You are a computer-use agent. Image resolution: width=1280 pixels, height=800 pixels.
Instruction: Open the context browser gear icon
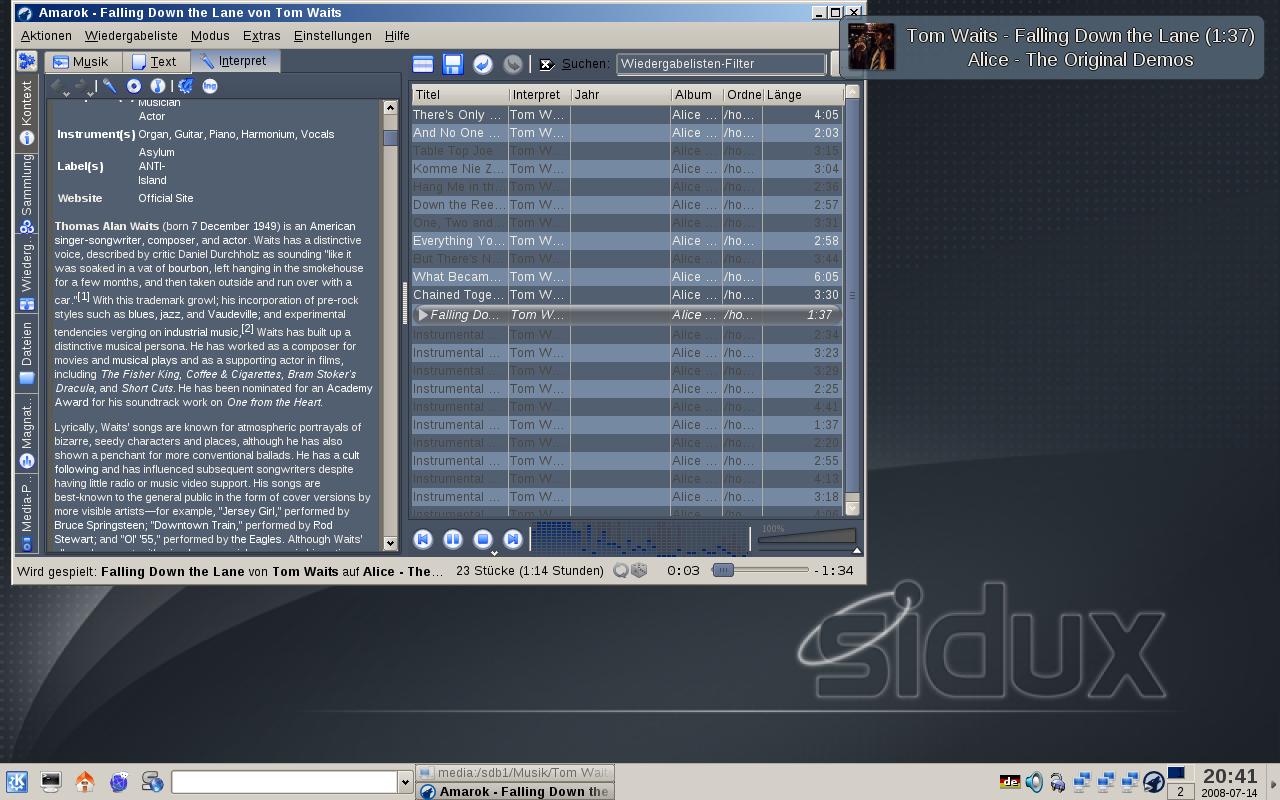point(26,62)
